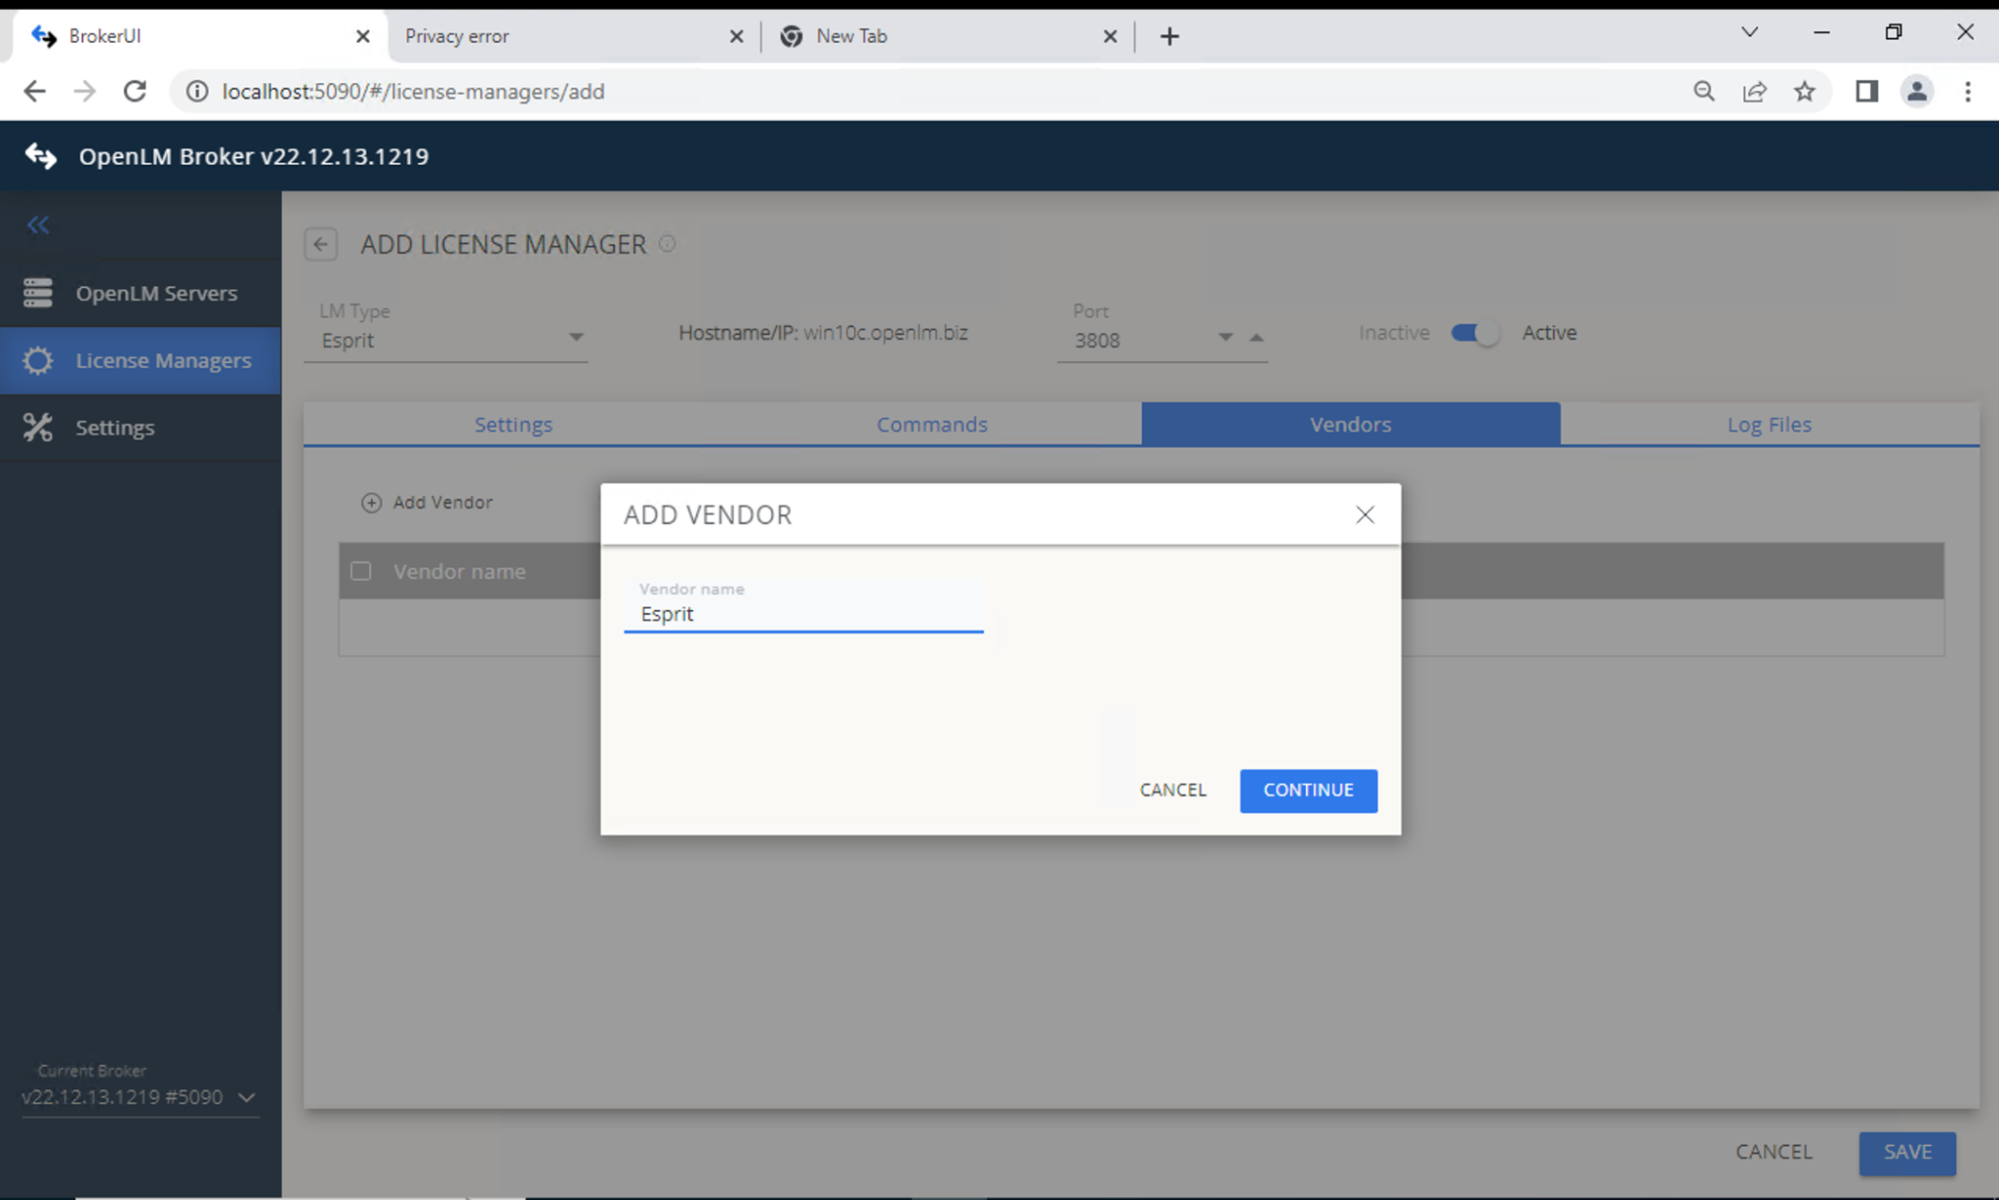1999x1200 pixels.
Task: Click the OpenLM Broker logo
Action: pos(40,156)
